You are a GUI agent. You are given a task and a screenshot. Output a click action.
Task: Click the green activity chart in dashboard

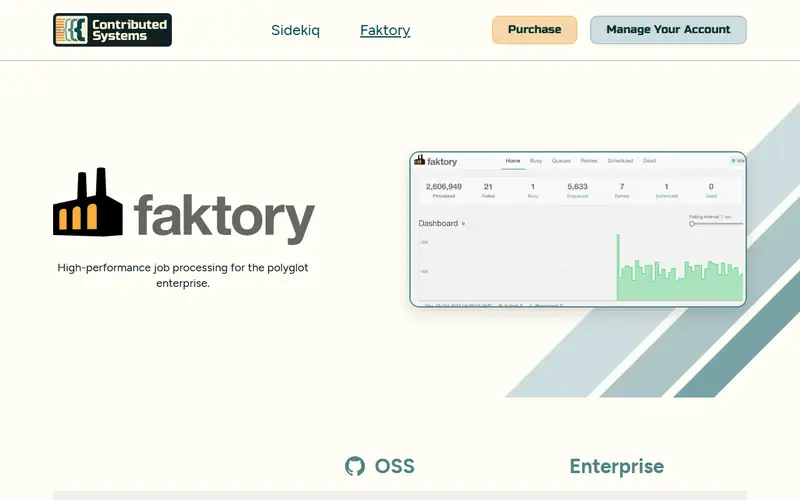click(x=680, y=268)
